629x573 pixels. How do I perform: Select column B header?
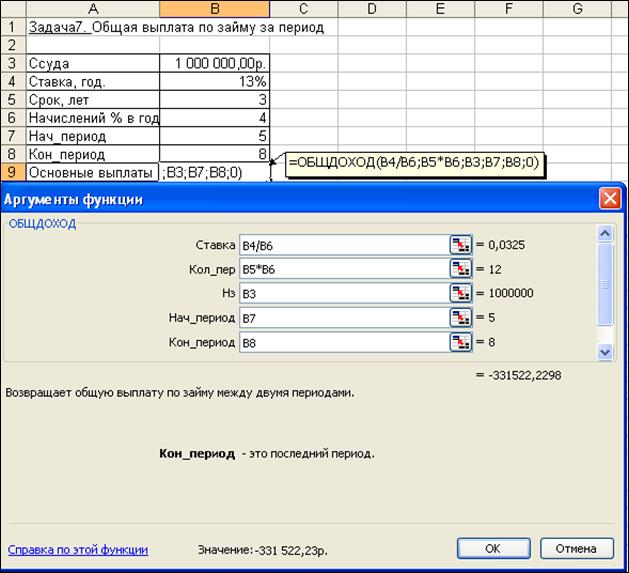coord(214,9)
